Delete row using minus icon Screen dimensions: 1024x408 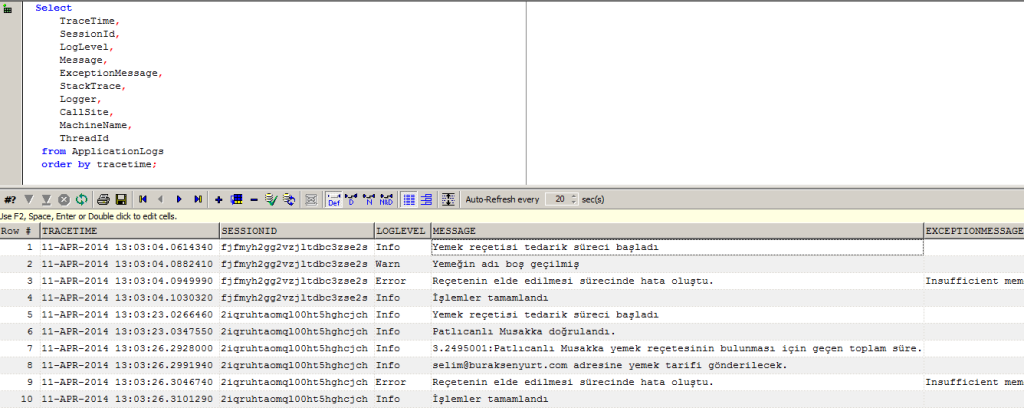pyautogui.click(x=254, y=199)
